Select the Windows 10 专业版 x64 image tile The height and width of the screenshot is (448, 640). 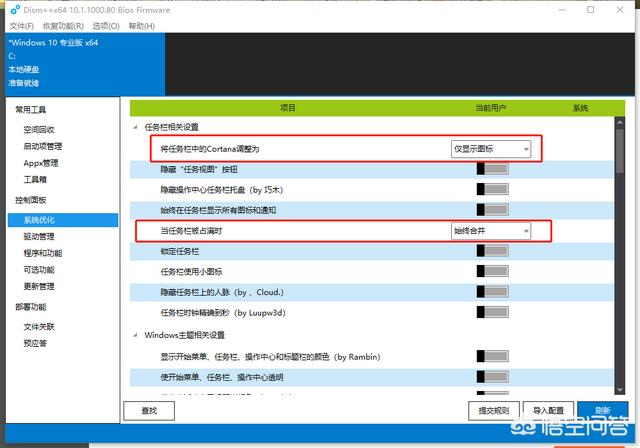[x=85, y=64]
